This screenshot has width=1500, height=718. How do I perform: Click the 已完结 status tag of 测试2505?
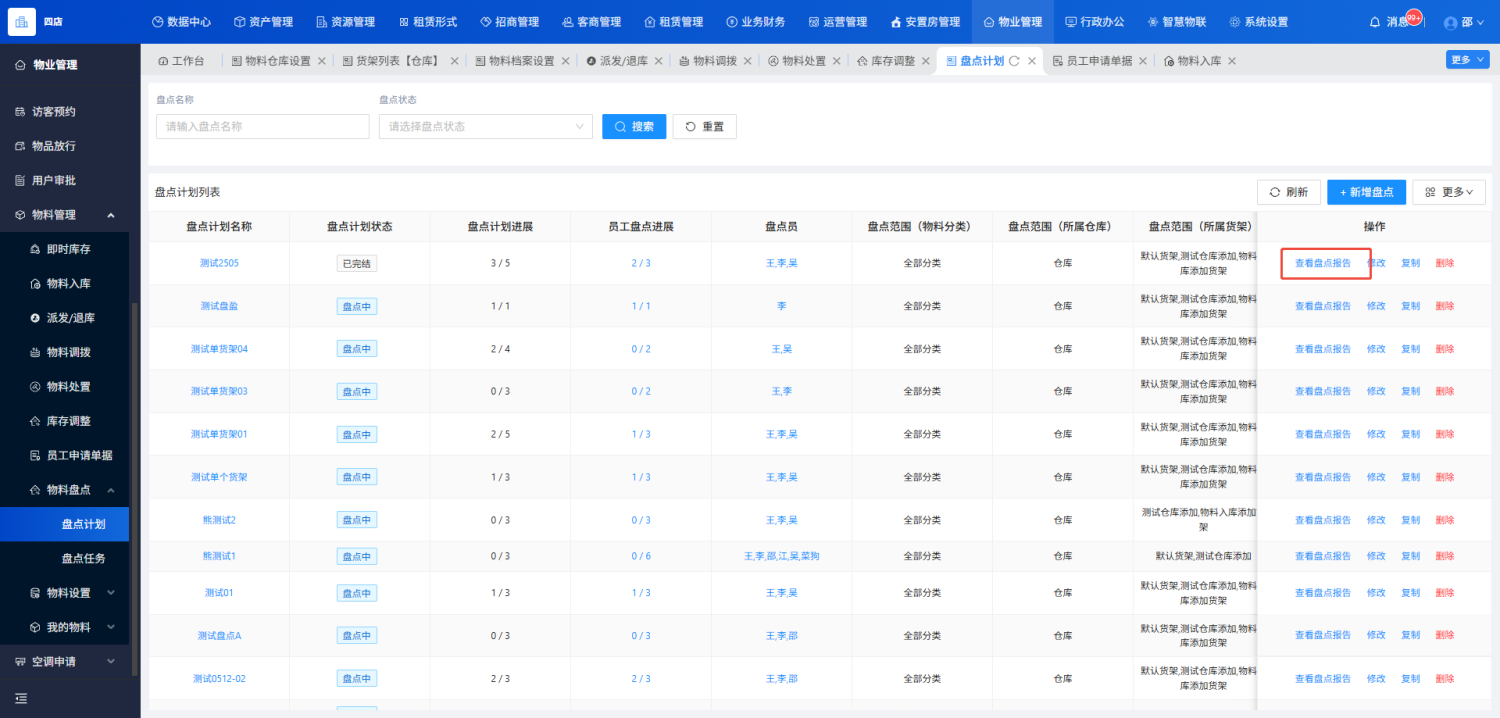coord(357,264)
